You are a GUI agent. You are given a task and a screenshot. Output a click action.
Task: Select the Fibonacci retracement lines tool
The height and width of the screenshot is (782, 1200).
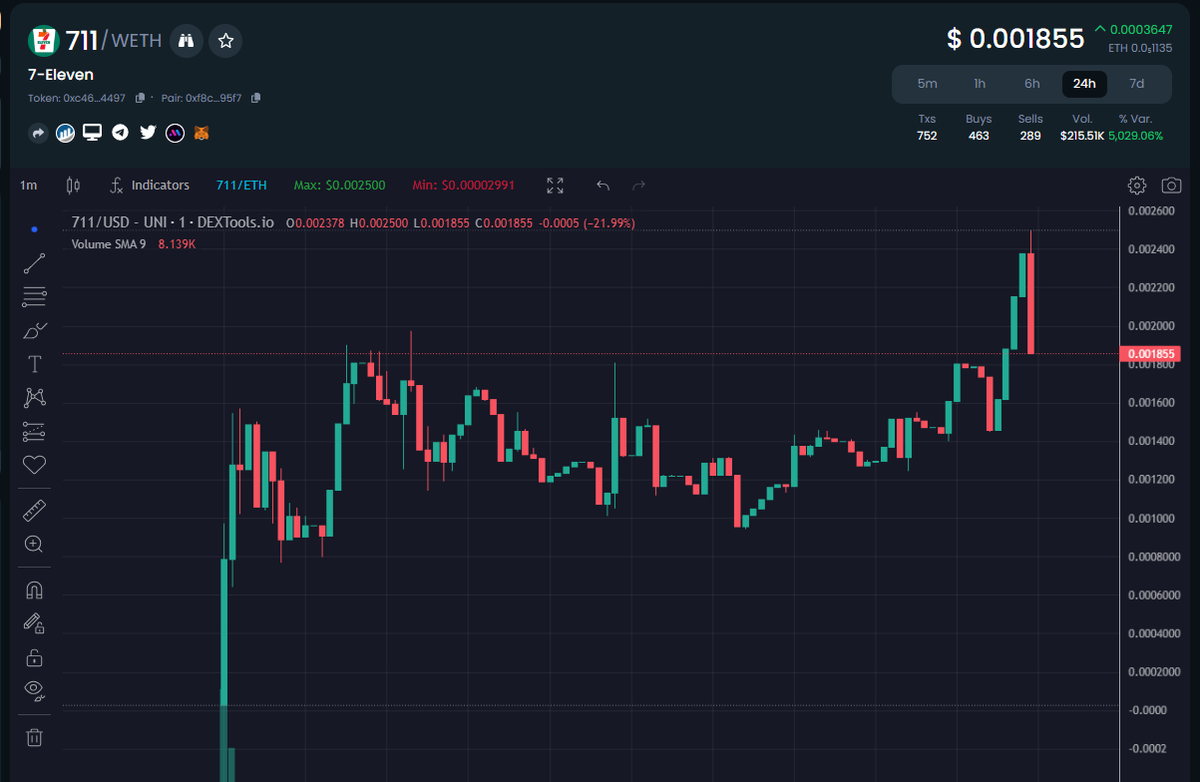34,297
